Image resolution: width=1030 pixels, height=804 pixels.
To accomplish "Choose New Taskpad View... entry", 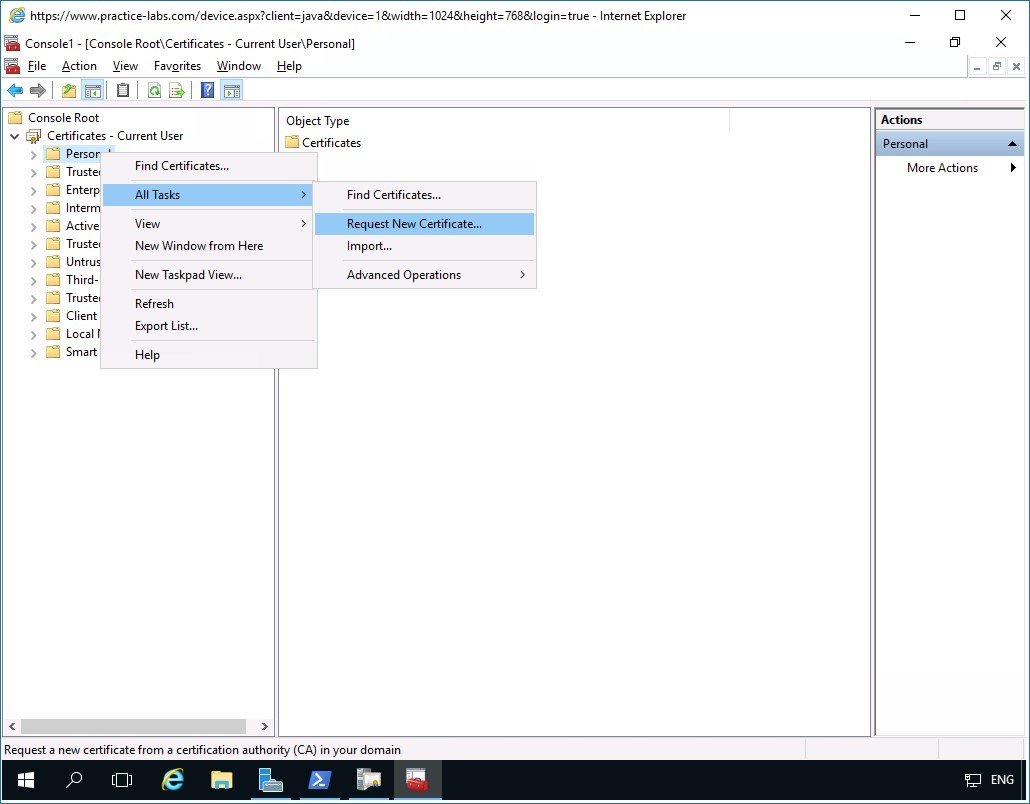I will pos(208,275).
